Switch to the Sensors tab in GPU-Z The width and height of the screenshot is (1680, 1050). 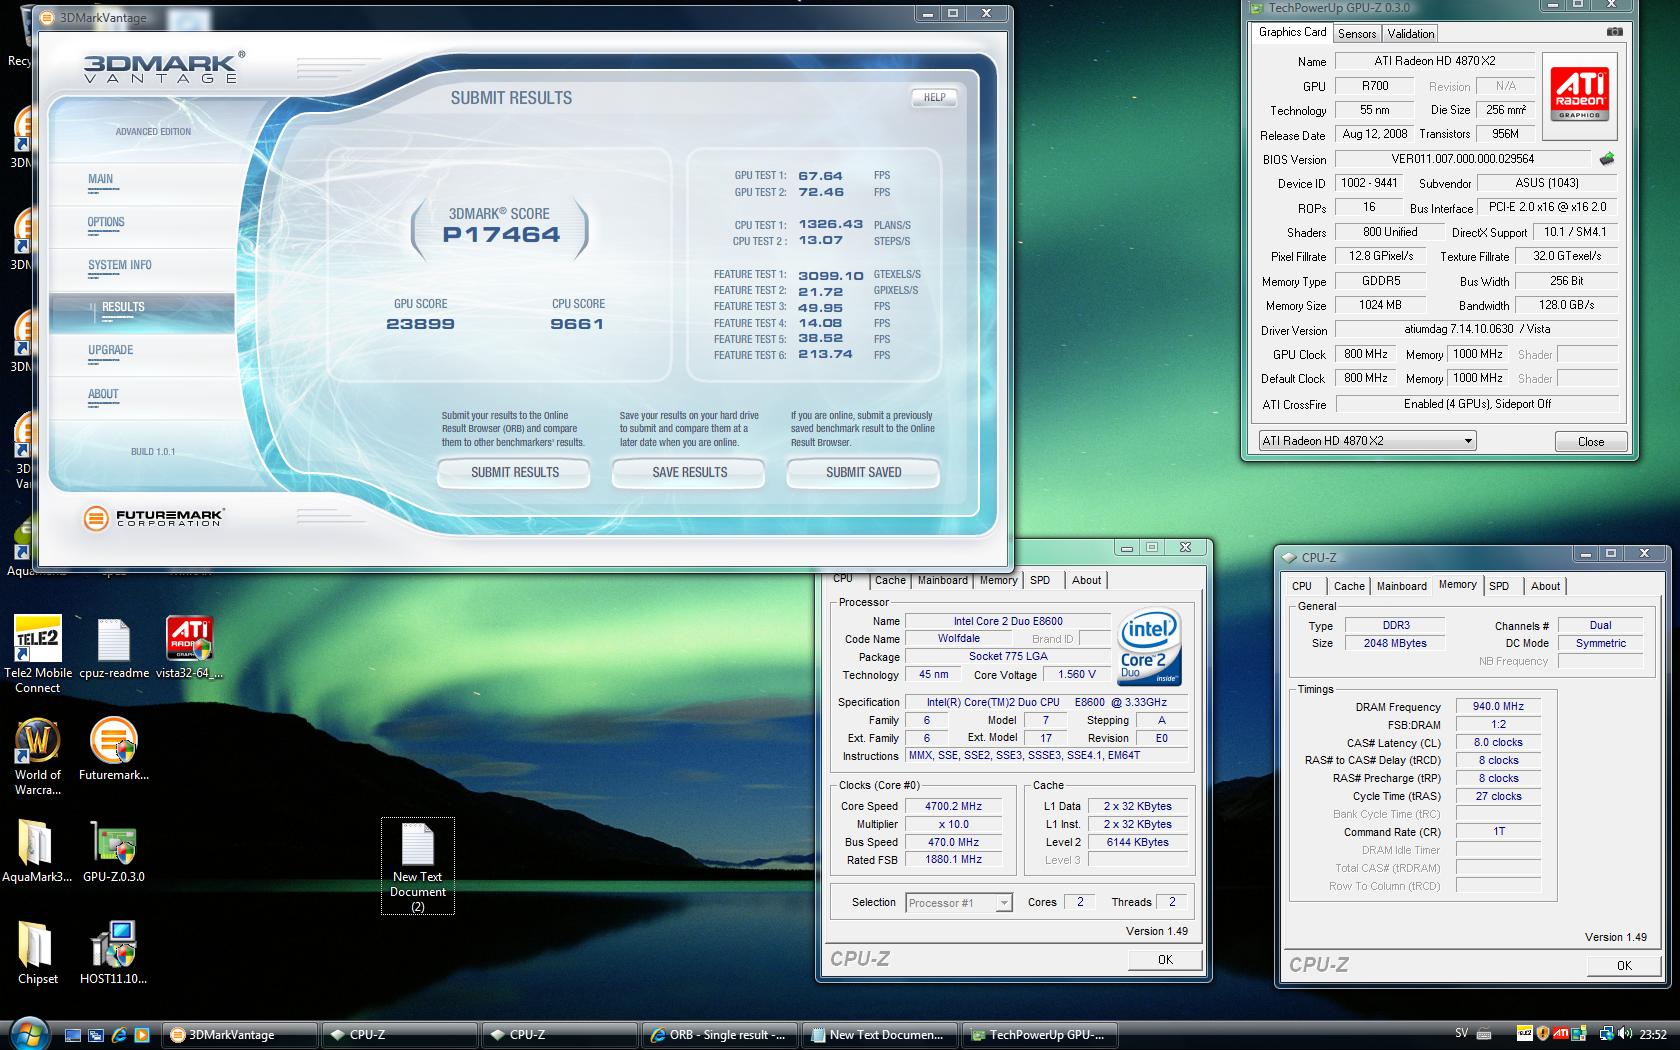click(x=1357, y=33)
